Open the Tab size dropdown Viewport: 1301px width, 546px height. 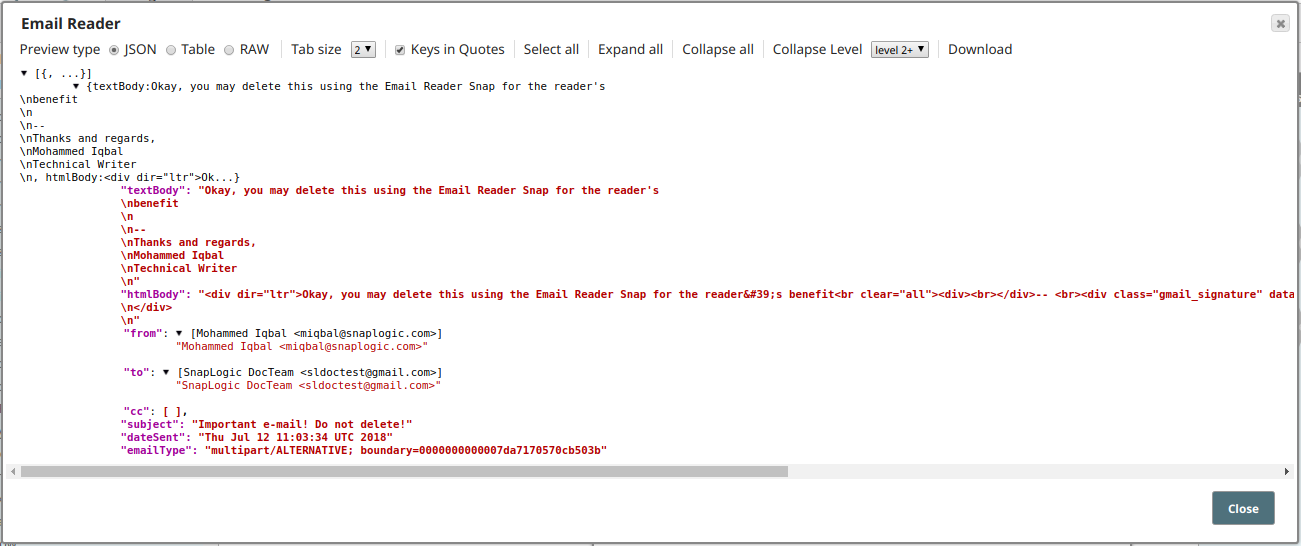363,49
